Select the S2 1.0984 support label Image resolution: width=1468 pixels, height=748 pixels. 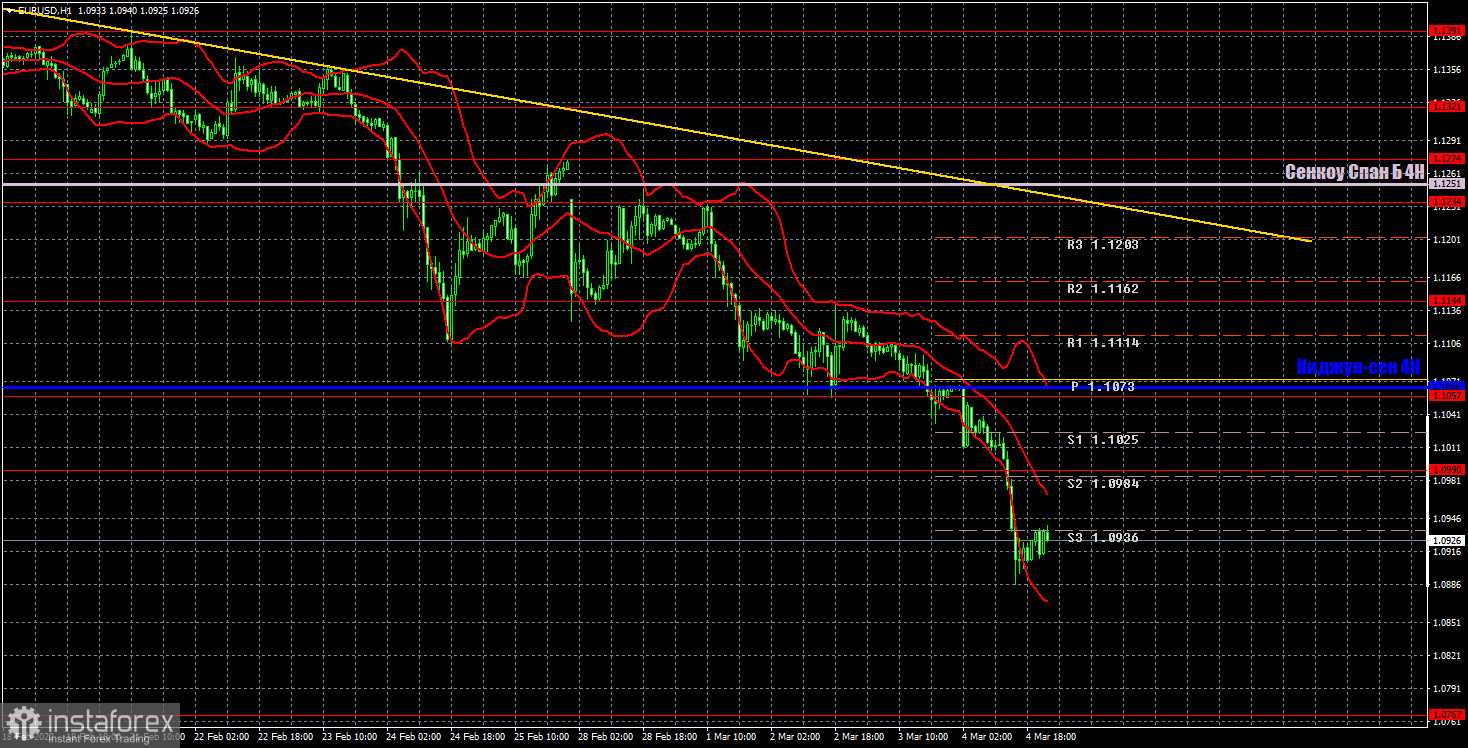(x=1102, y=484)
